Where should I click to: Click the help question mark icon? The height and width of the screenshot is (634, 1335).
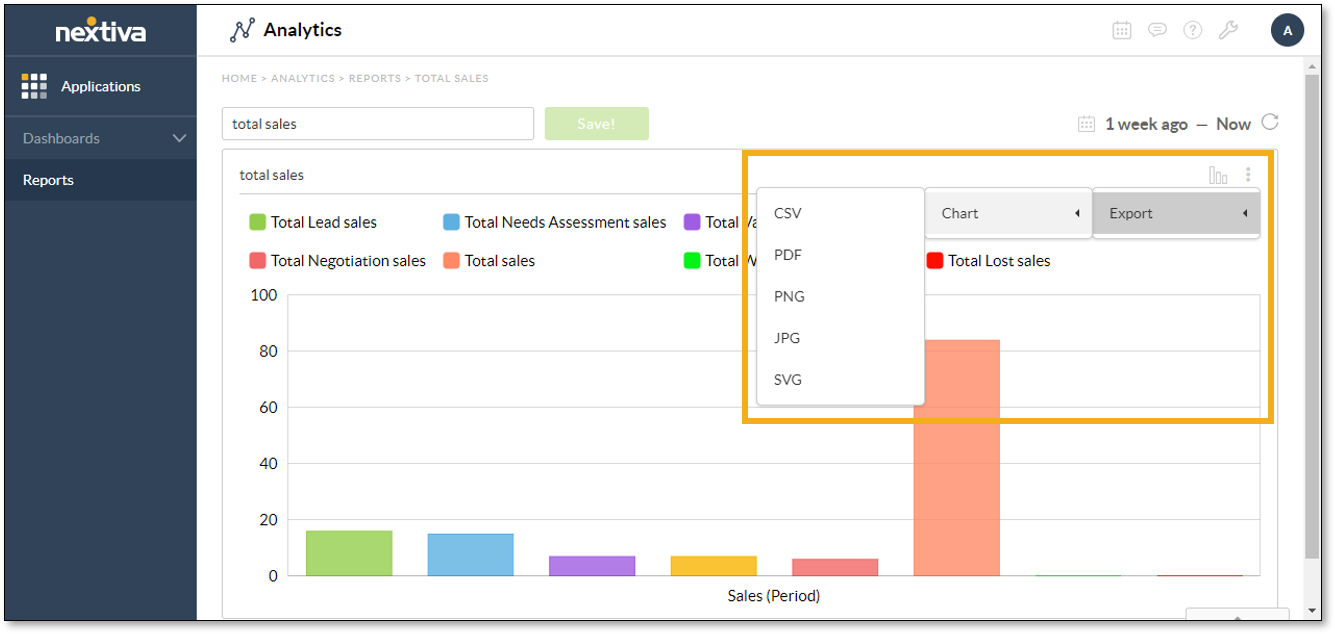click(1192, 29)
